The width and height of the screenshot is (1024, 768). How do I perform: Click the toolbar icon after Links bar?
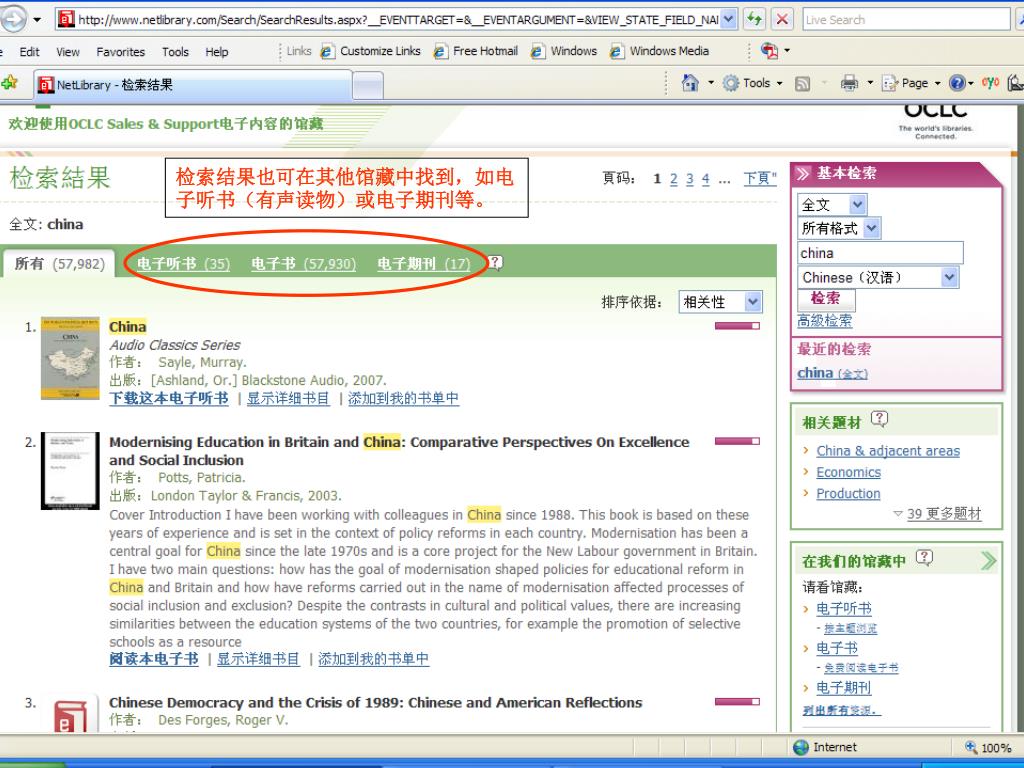click(769, 50)
